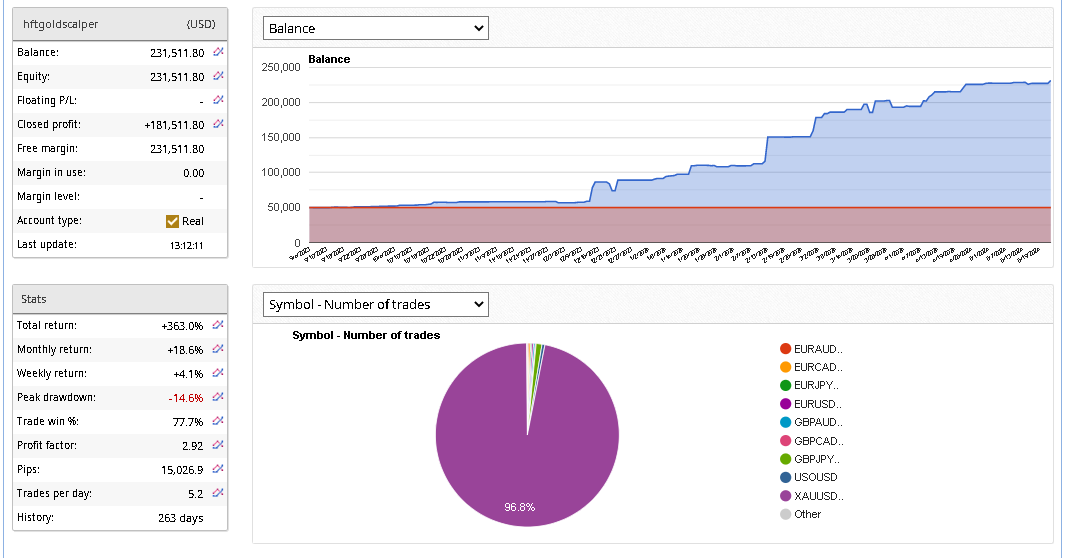Click the Peak drawdown chart icon
The width and height of the screenshot is (1071, 558).
(x=218, y=397)
